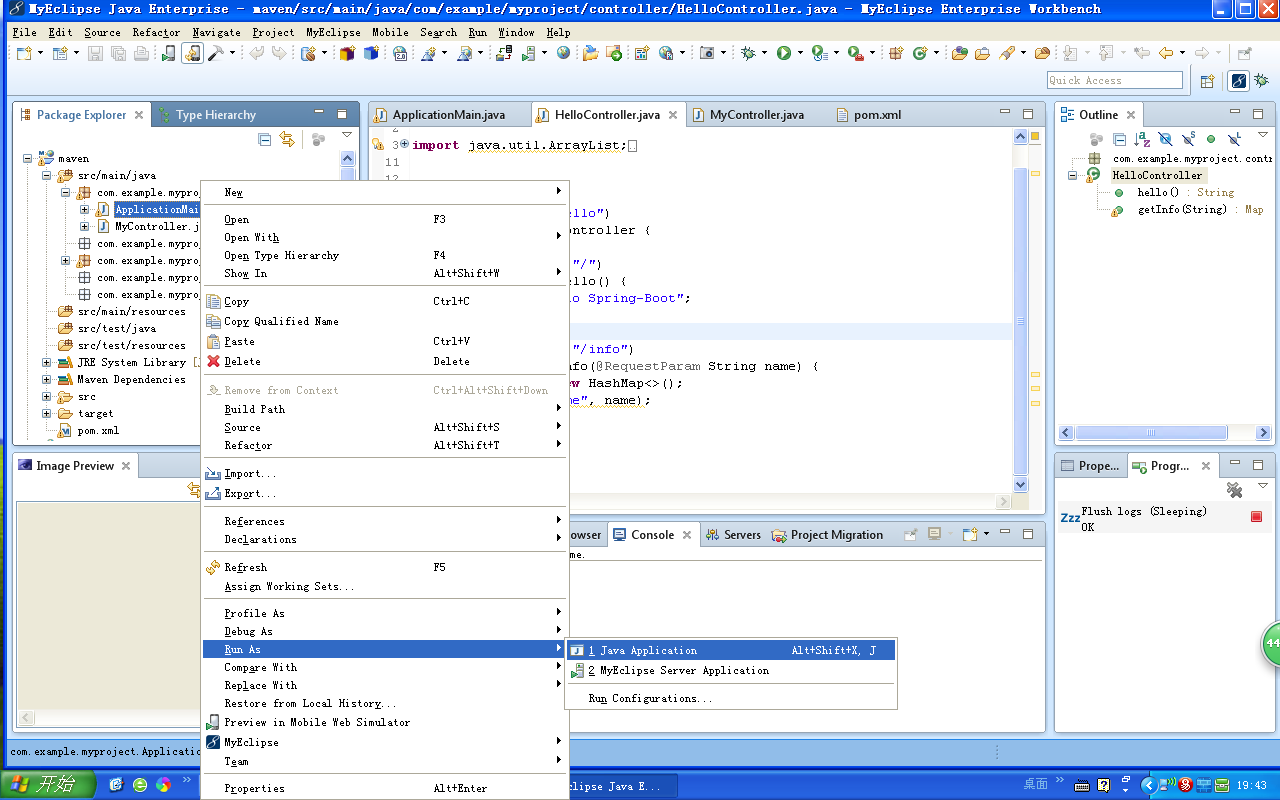Click the New Java Package icon in toolbar

click(895, 53)
